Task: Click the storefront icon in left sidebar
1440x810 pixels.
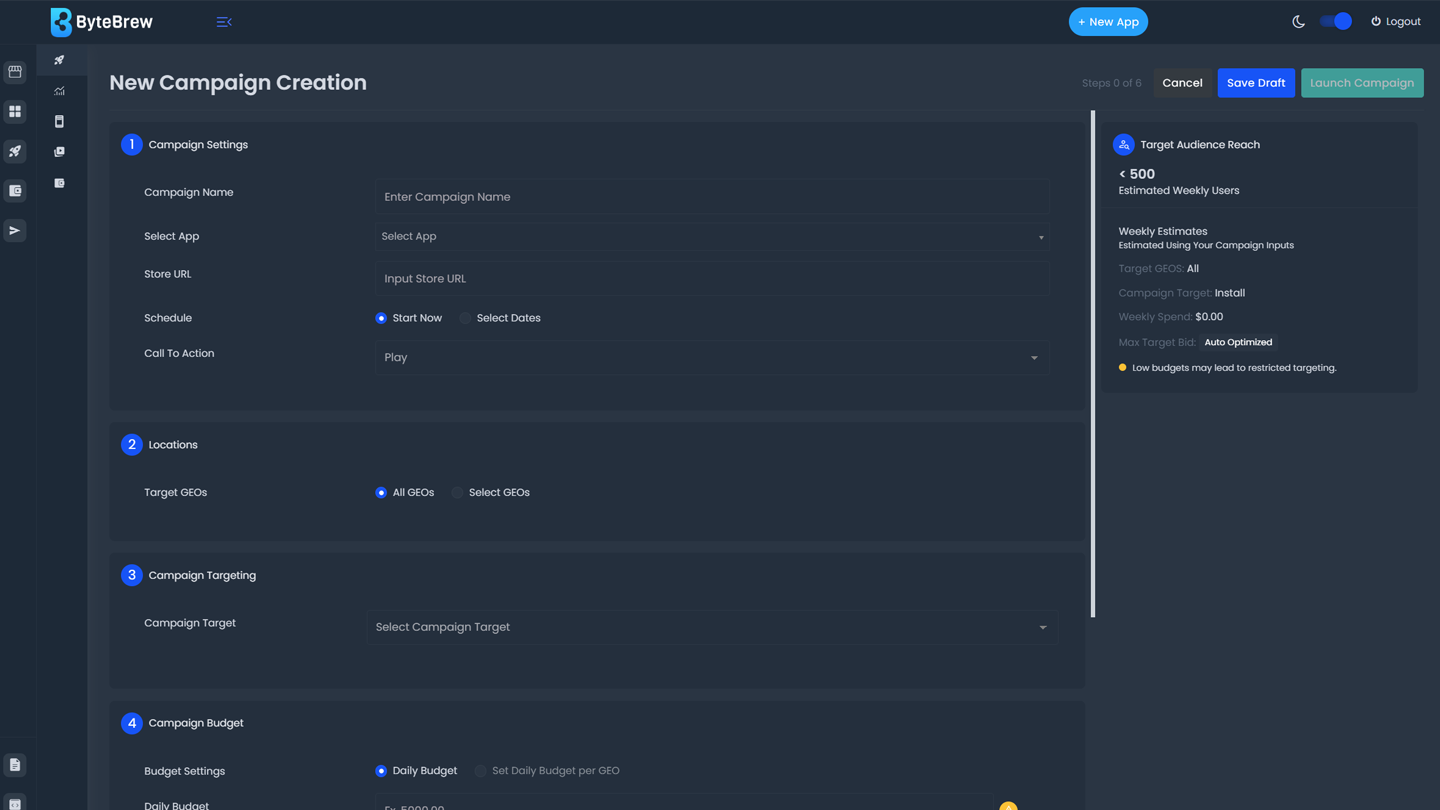Action: point(15,72)
